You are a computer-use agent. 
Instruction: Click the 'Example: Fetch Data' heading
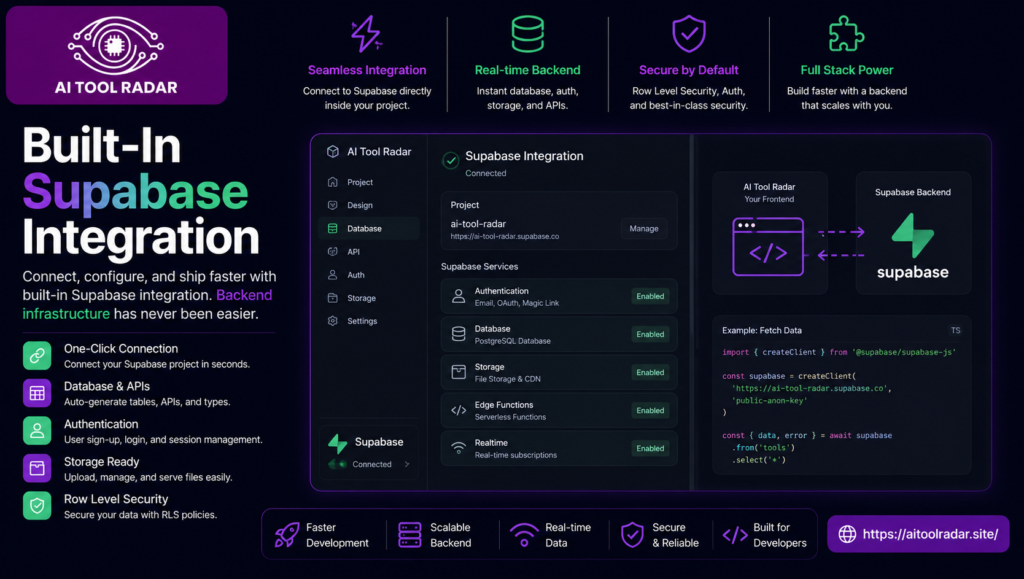(x=761, y=330)
